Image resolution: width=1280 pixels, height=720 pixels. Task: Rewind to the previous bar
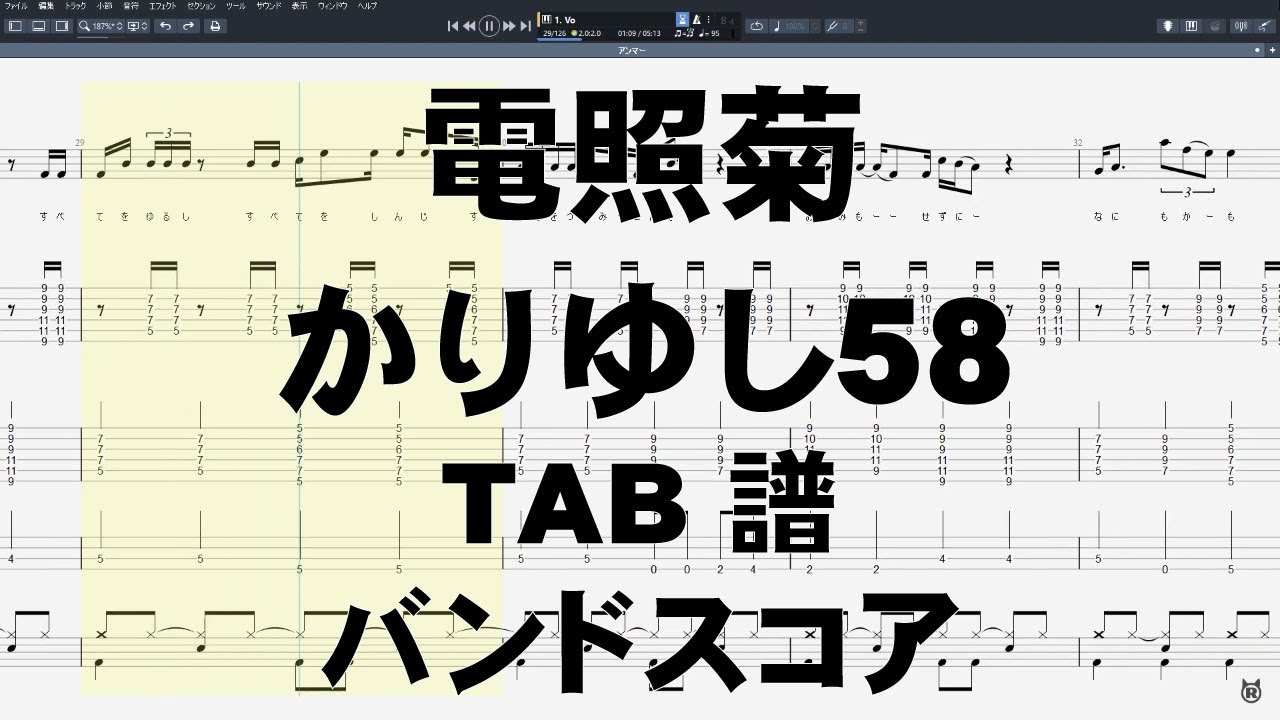pos(469,26)
